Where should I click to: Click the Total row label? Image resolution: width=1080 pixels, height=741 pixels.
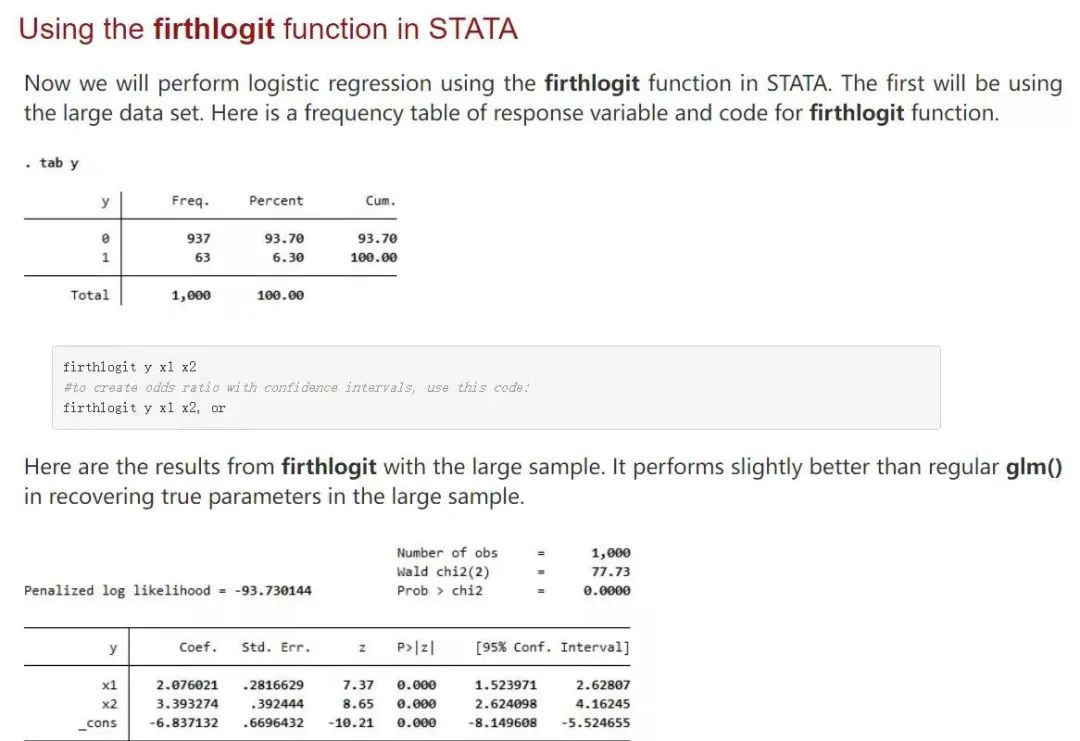coord(90,295)
